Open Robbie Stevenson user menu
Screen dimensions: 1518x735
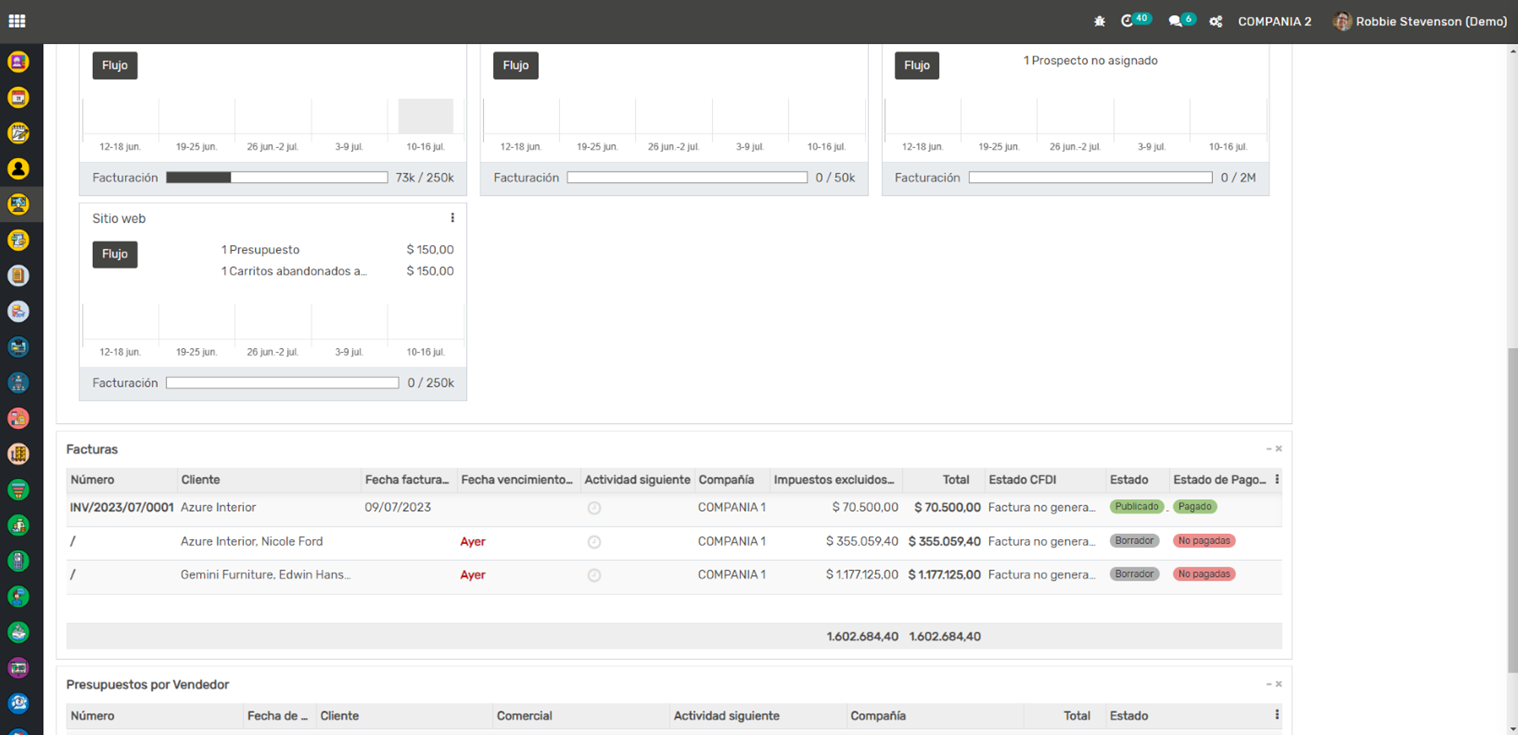click(1421, 21)
